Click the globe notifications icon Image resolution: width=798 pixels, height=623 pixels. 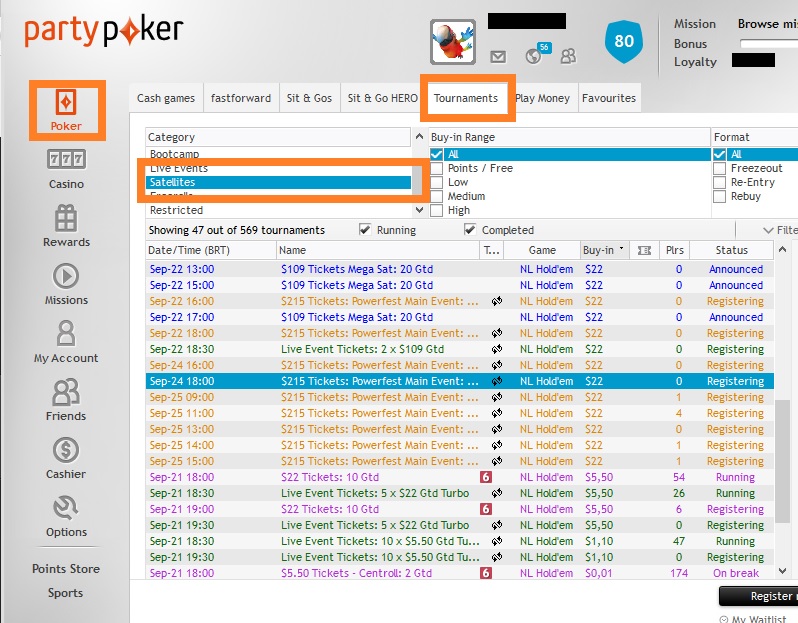click(x=533, y=56)
